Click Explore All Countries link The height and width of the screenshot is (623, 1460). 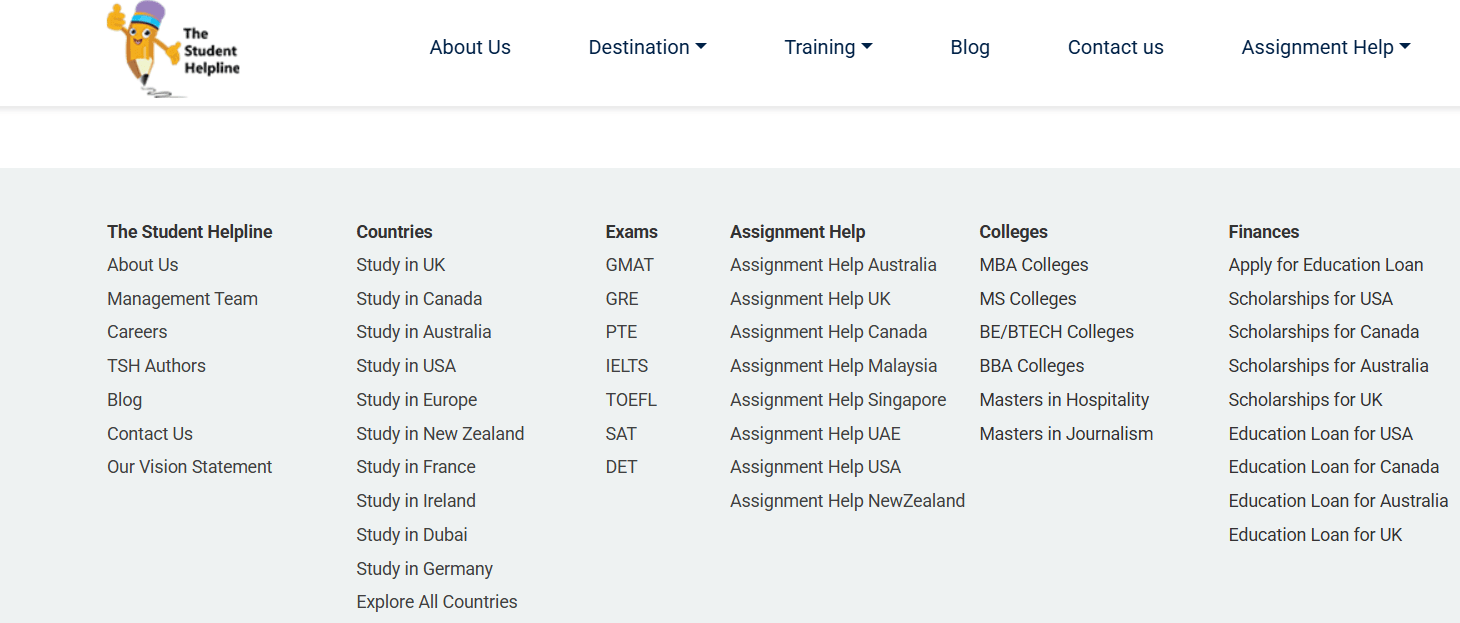[437, 602]
